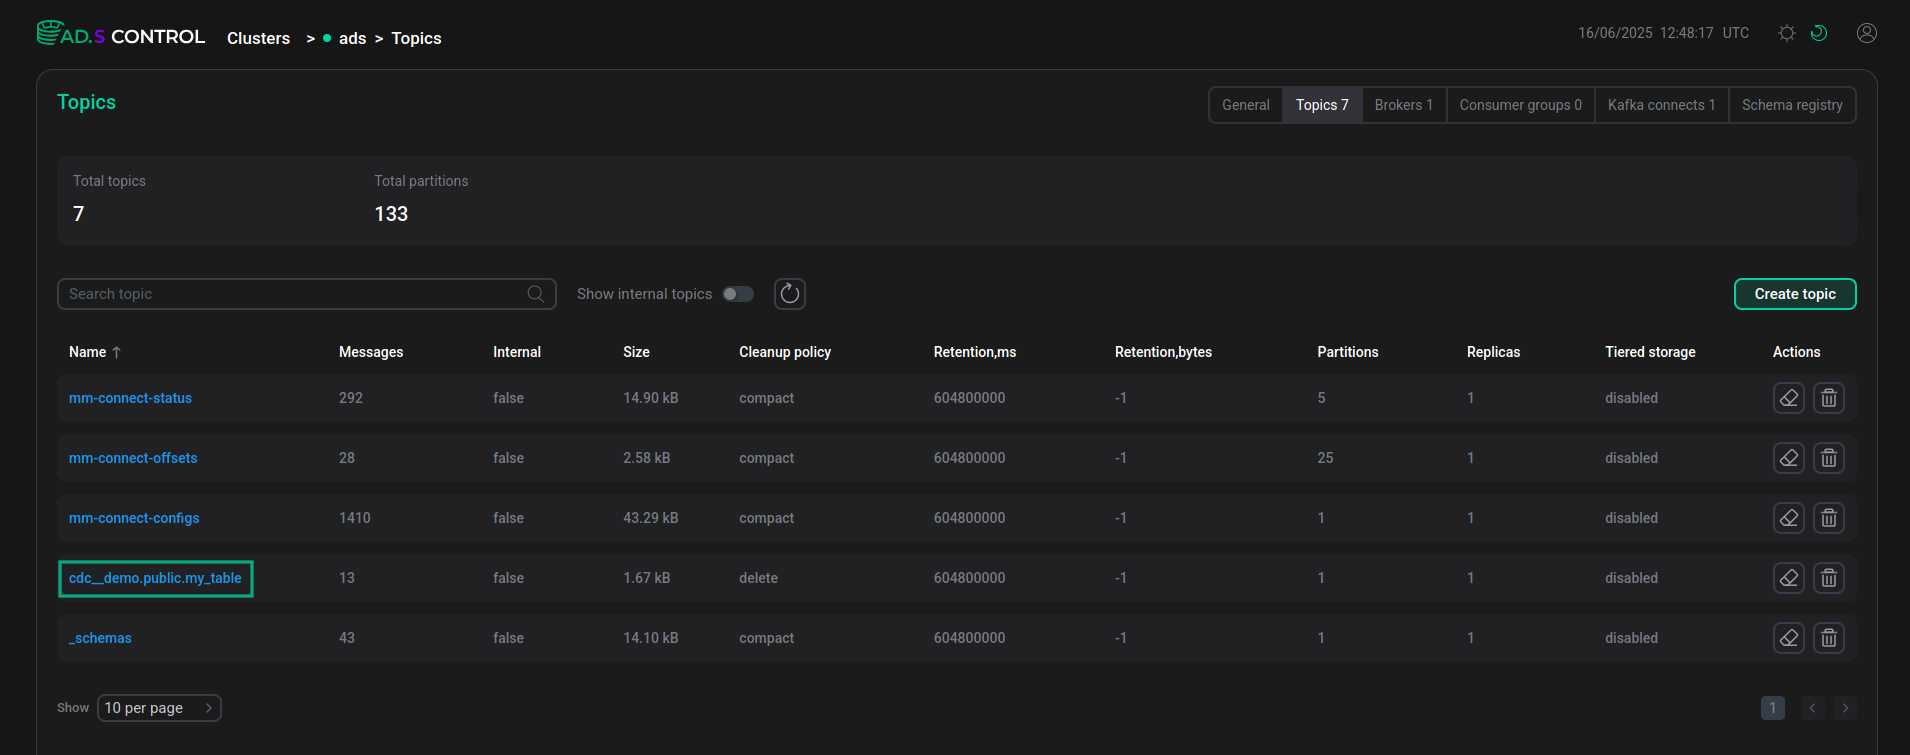The image size is (1910, 755).
Task: Navigate to Clusters breadcrumb
Action: pos(258,38)
